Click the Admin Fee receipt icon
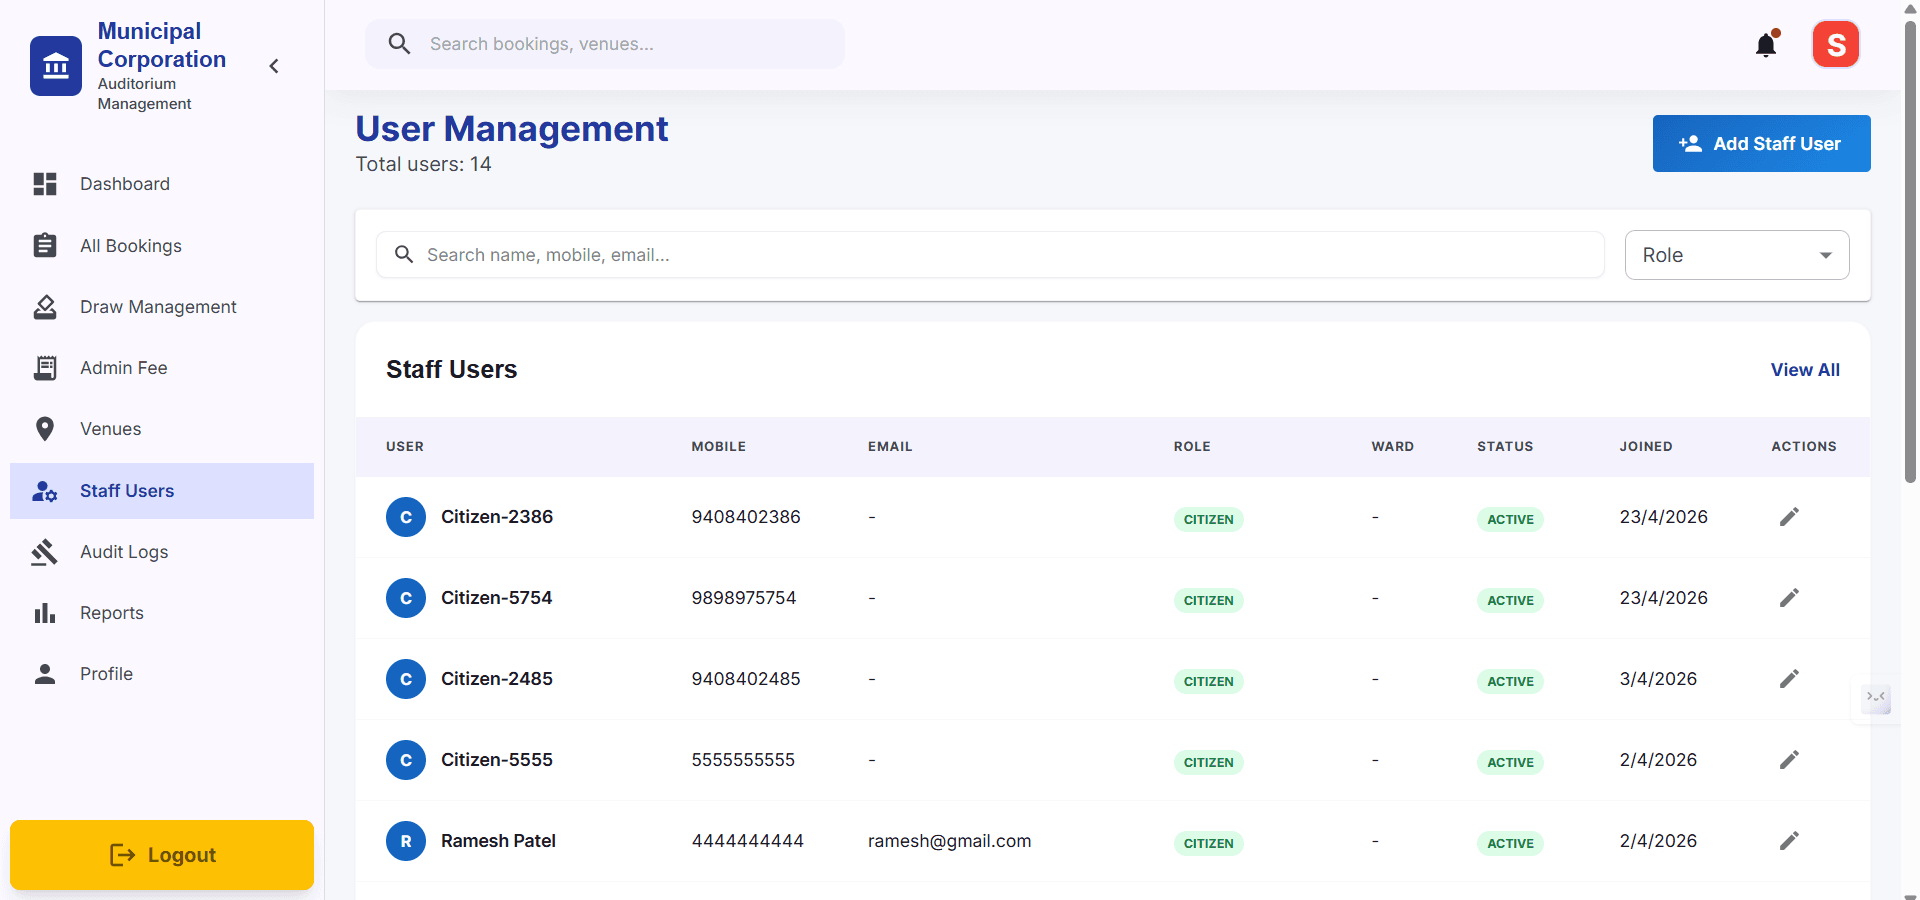The image size is (1920, 900). (45, 368)
